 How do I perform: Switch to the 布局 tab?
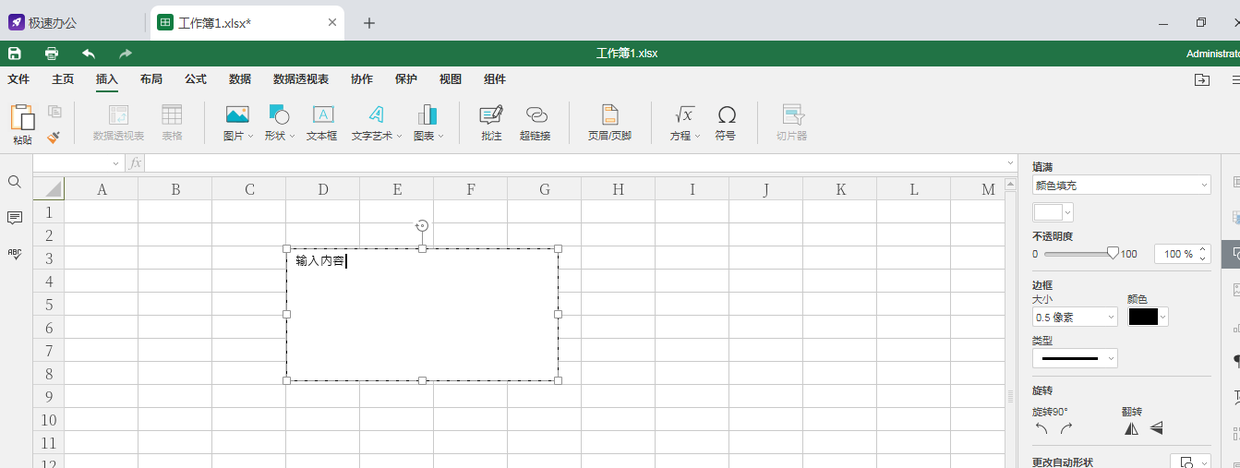(x=151, y=79)
